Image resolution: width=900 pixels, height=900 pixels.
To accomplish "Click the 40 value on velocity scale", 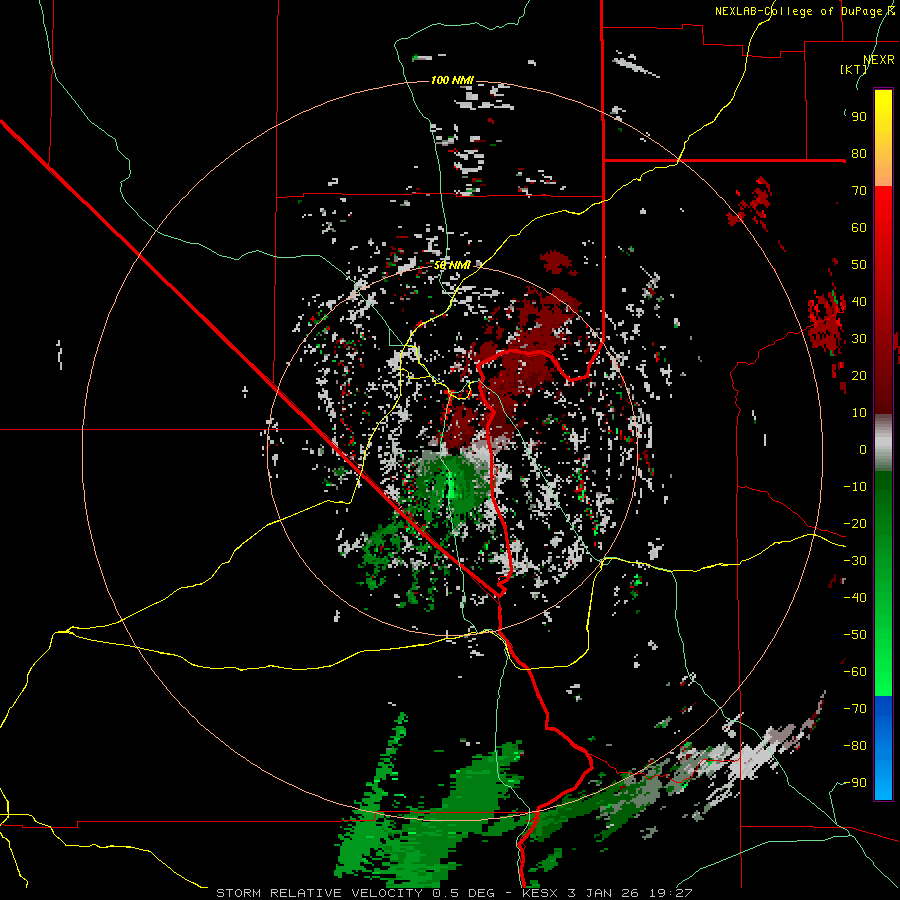I will (859, 301).
